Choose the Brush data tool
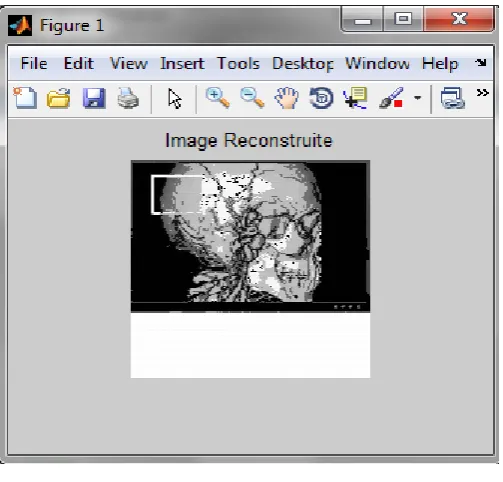The width and height of the screenshot is (503, 482). 391,98
